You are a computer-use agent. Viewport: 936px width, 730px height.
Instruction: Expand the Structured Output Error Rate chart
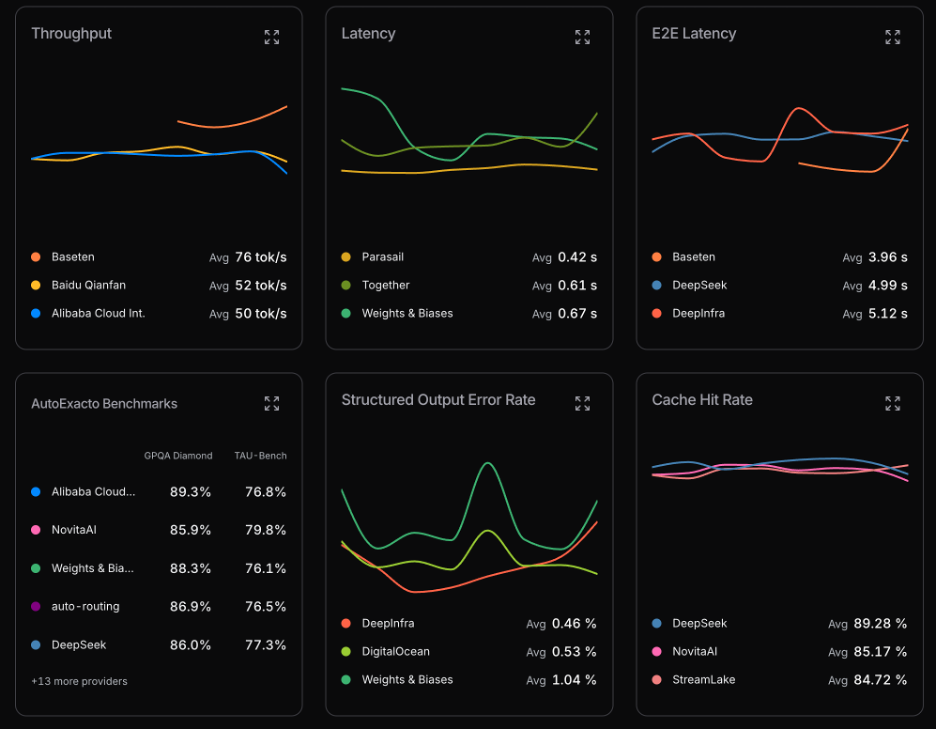pos(582,403)
